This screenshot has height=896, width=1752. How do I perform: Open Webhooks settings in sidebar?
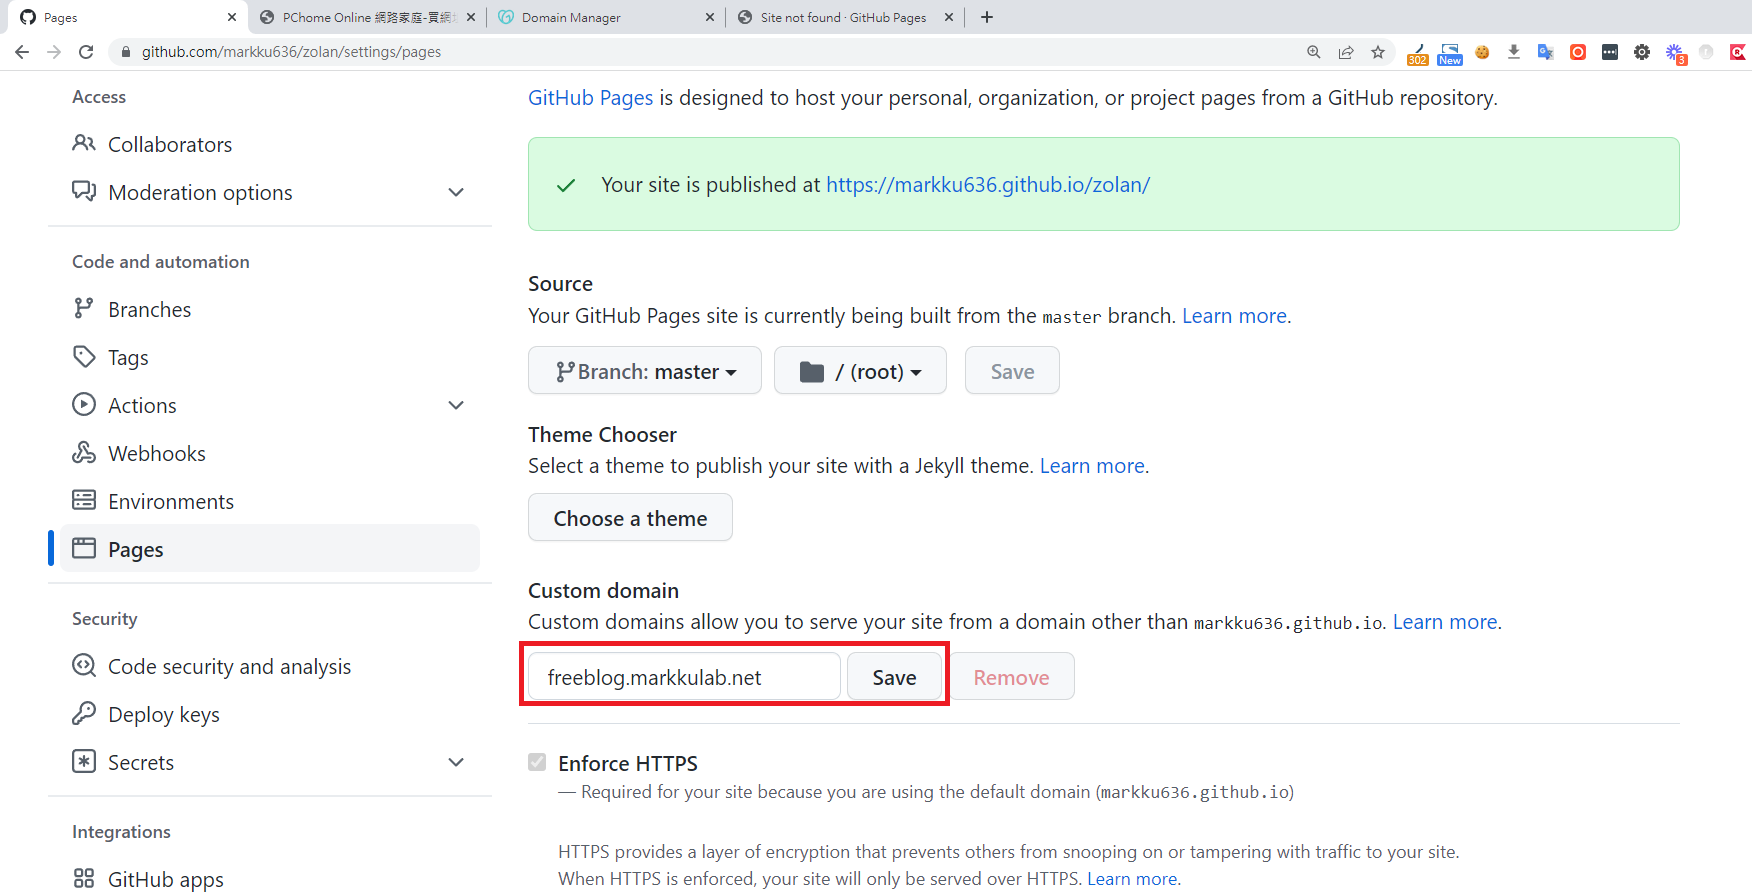pyautogui.click(x=157, y=454)
